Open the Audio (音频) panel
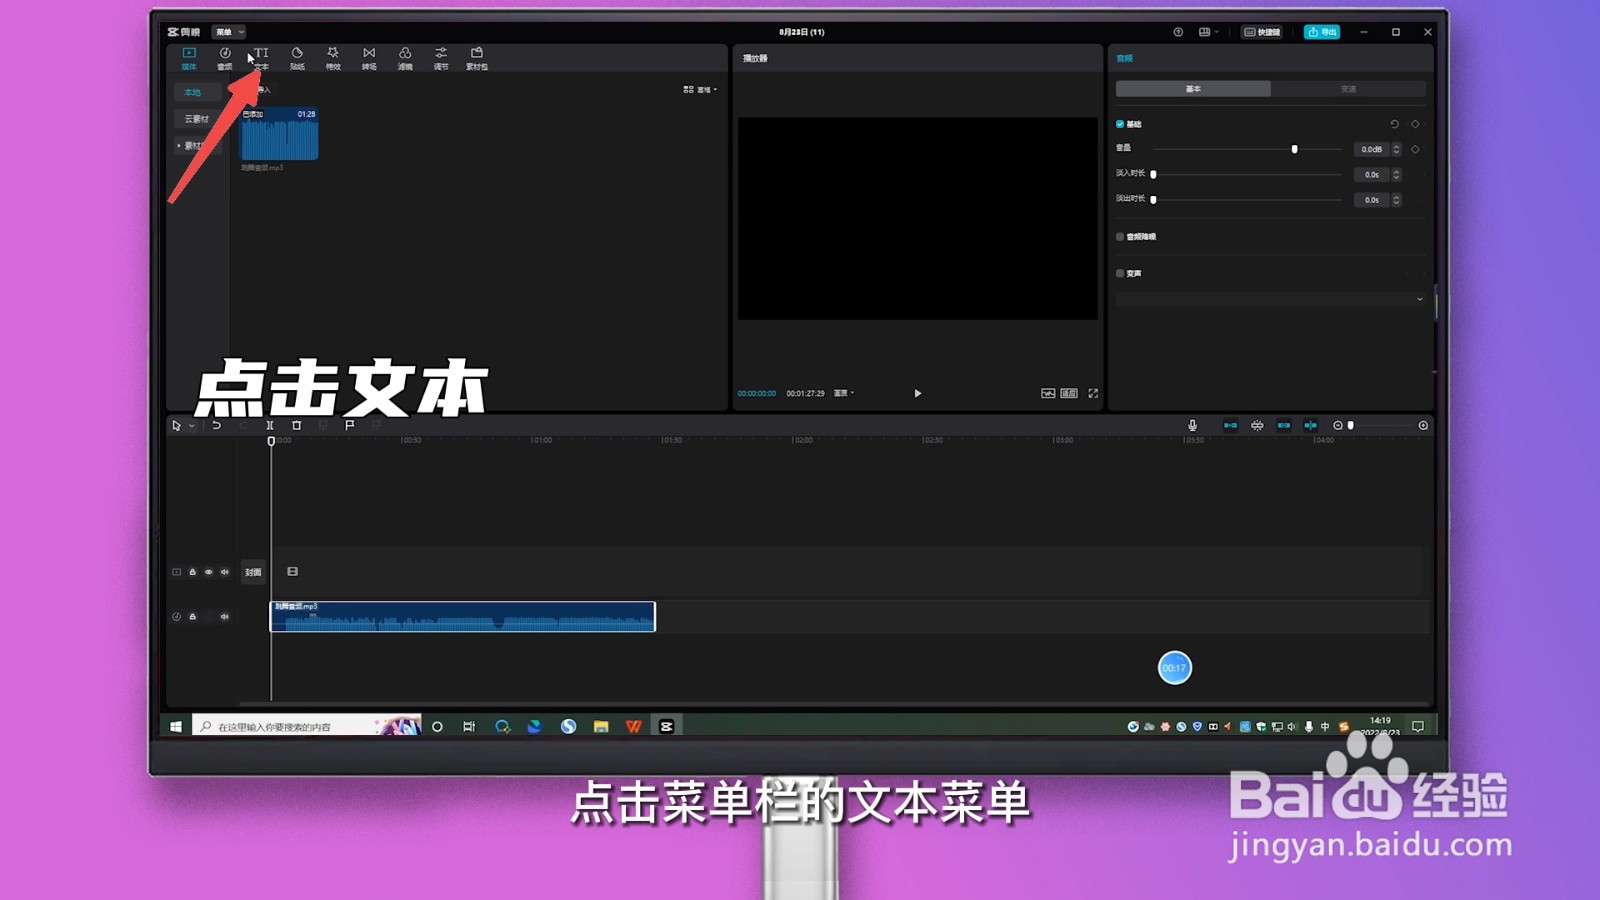 pyautogui.click(x=225, y=58)
